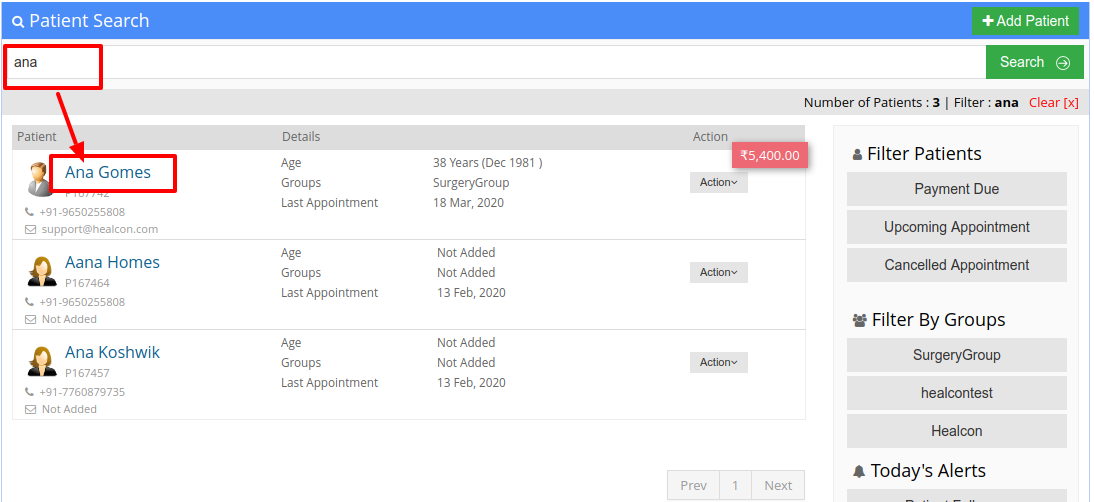1094x502 pixels.
Task: Expand Action dropdown for Ana Koshwik
Action: pos(719,363)
